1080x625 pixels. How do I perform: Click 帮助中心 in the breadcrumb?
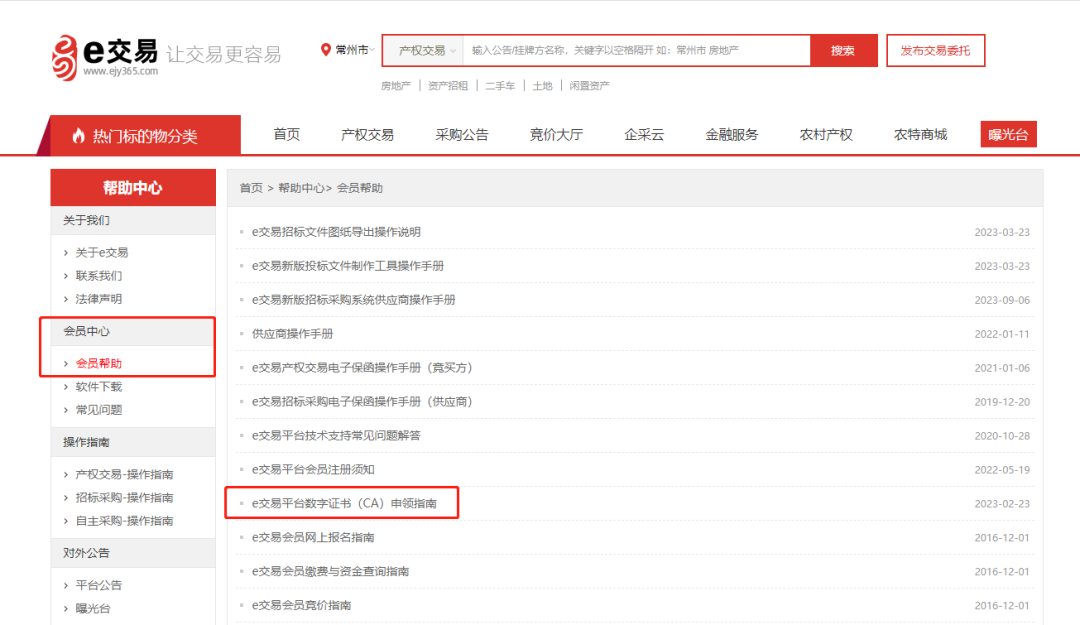[301, 188]
